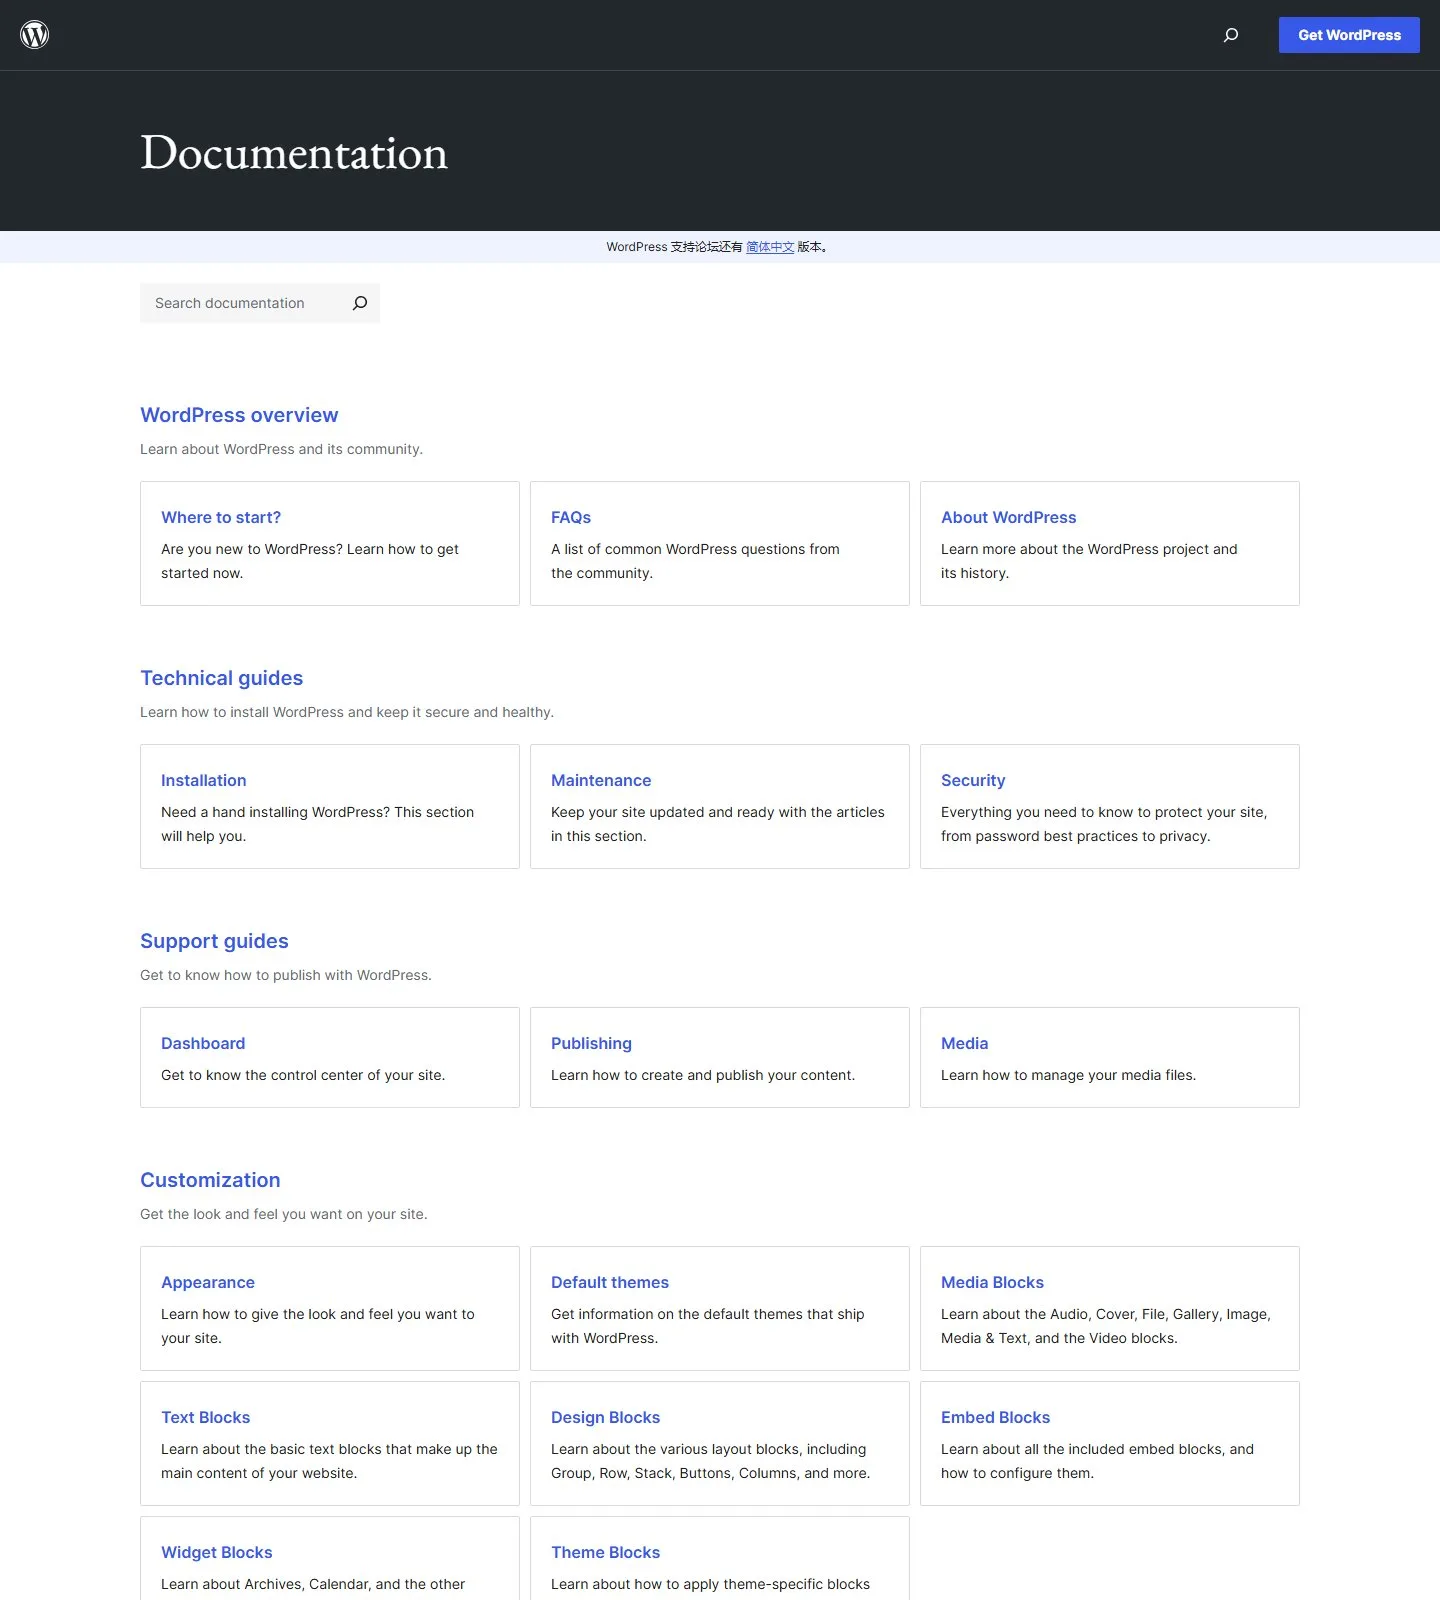Click 'Need a hand installing WordPress?' text

click(x=317, y=824)
